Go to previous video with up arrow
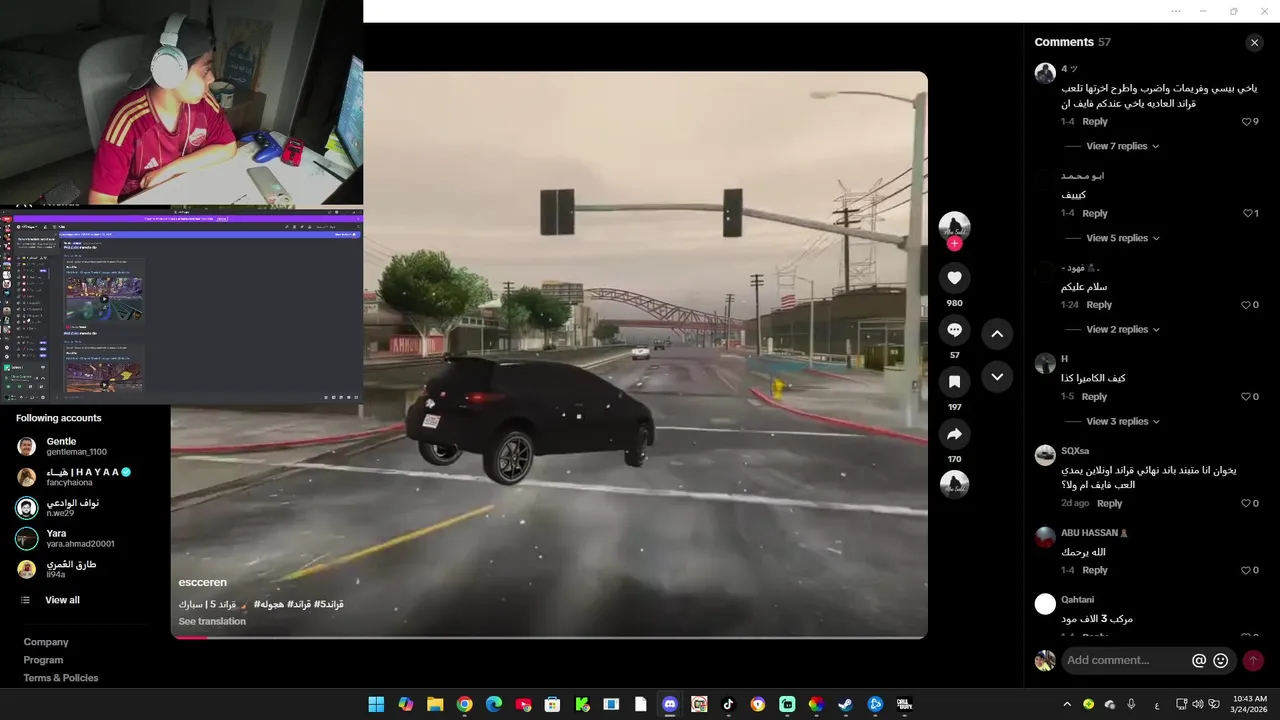Screen dimensions: 1280x720 point(997,334)
